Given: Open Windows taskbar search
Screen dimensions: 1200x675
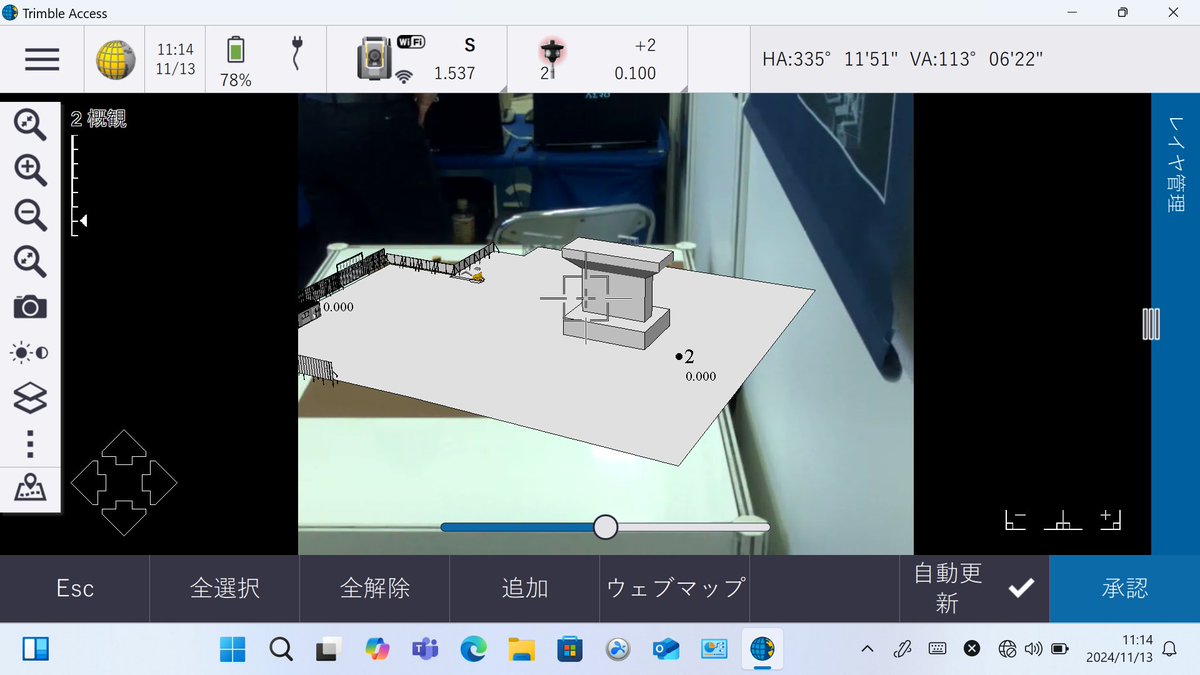Looking at the screenshot, I should tap(281, 649).
